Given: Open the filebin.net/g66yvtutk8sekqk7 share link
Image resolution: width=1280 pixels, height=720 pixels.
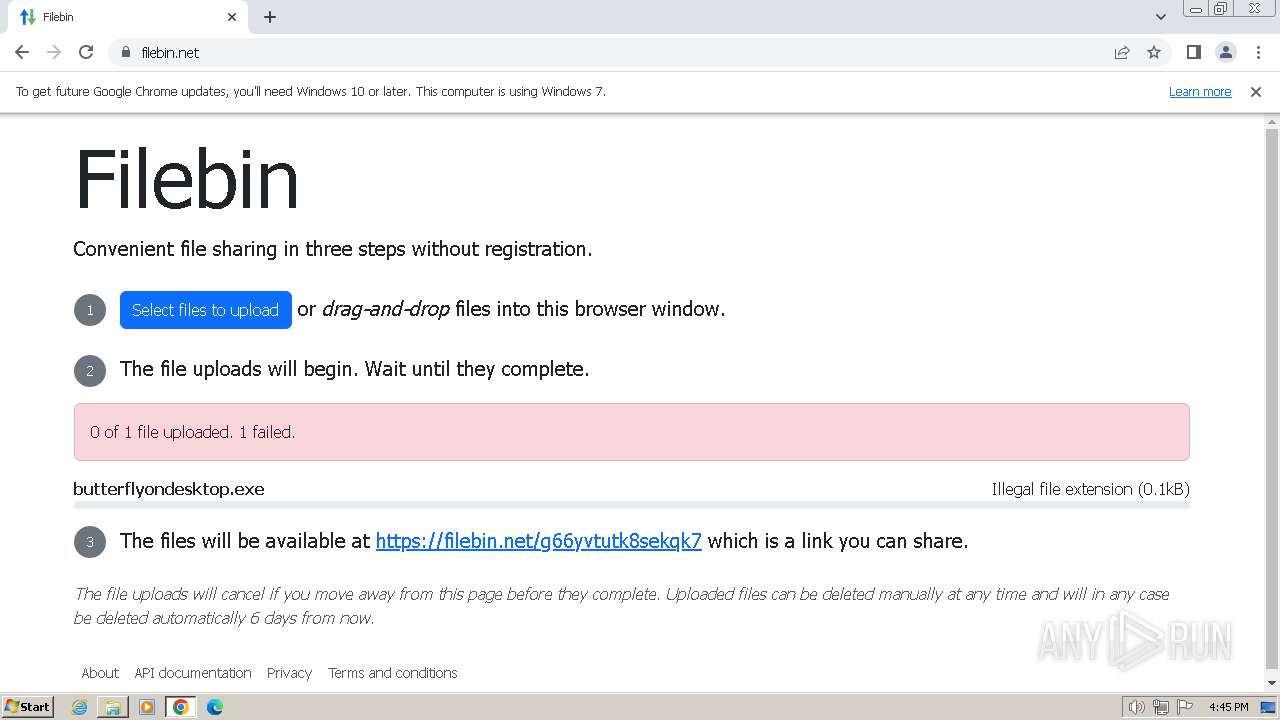Looking at the screenshot, I should click(538, 541).
